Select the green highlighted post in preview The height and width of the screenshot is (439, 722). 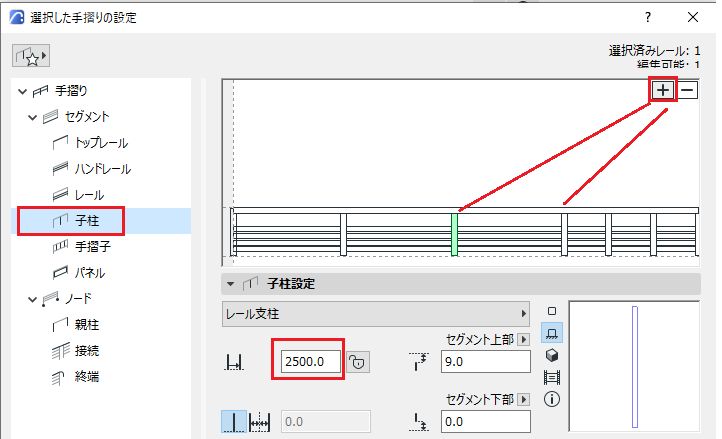tap(454, 234)
